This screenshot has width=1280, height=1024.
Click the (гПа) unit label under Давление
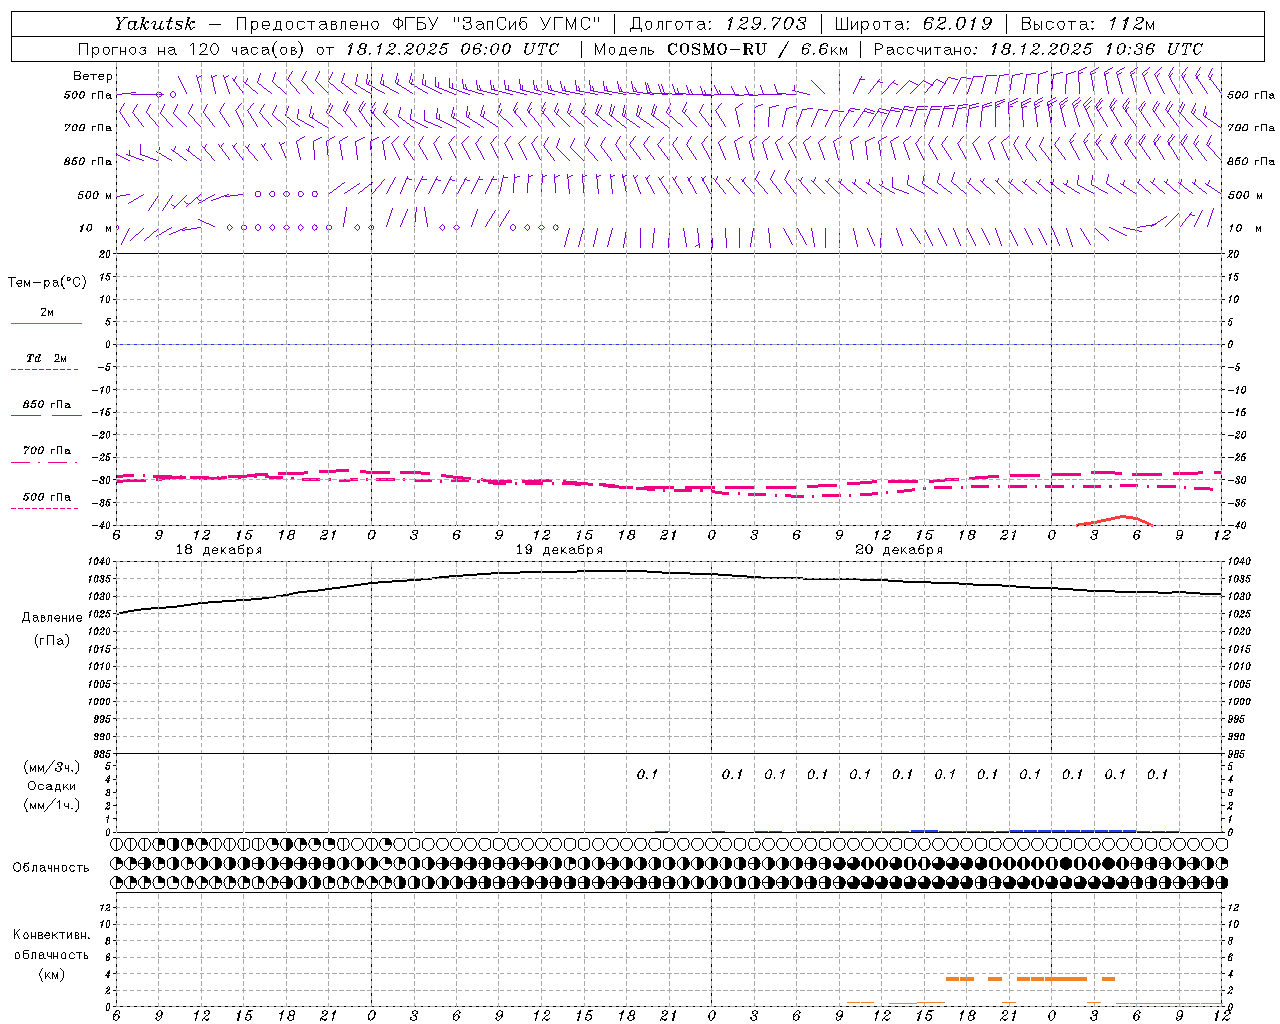[x=52, y=641]
